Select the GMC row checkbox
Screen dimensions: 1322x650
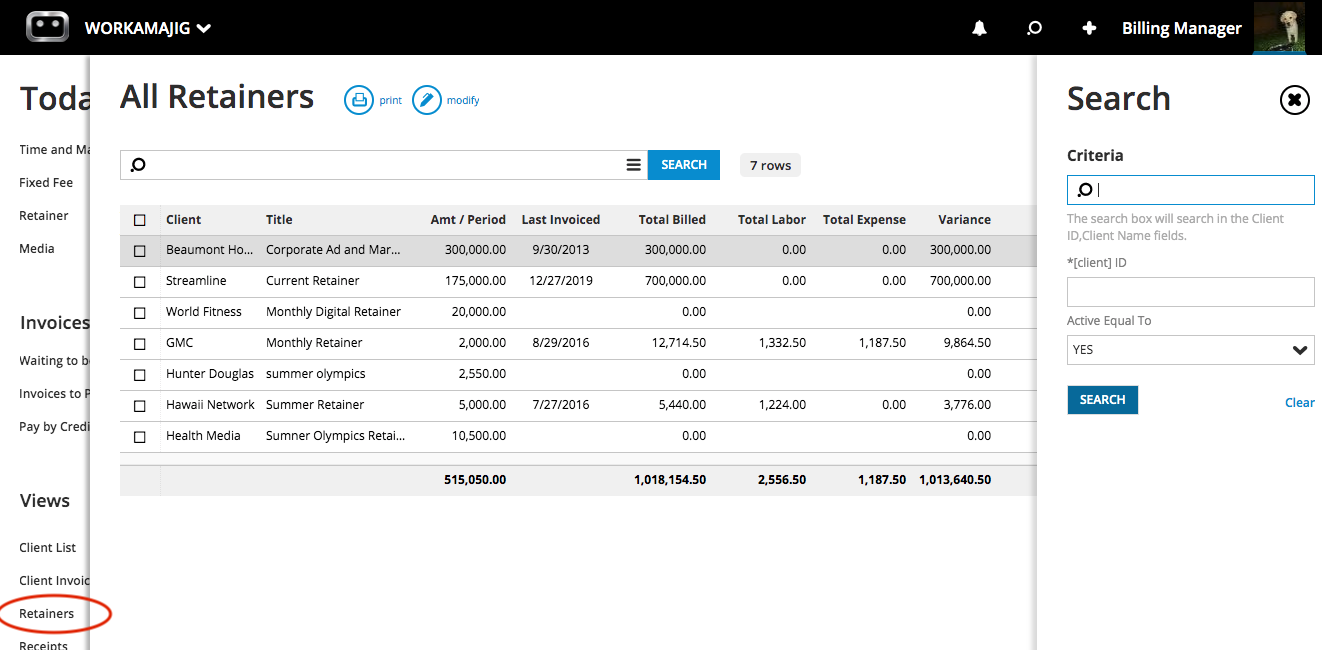point(140,344)
